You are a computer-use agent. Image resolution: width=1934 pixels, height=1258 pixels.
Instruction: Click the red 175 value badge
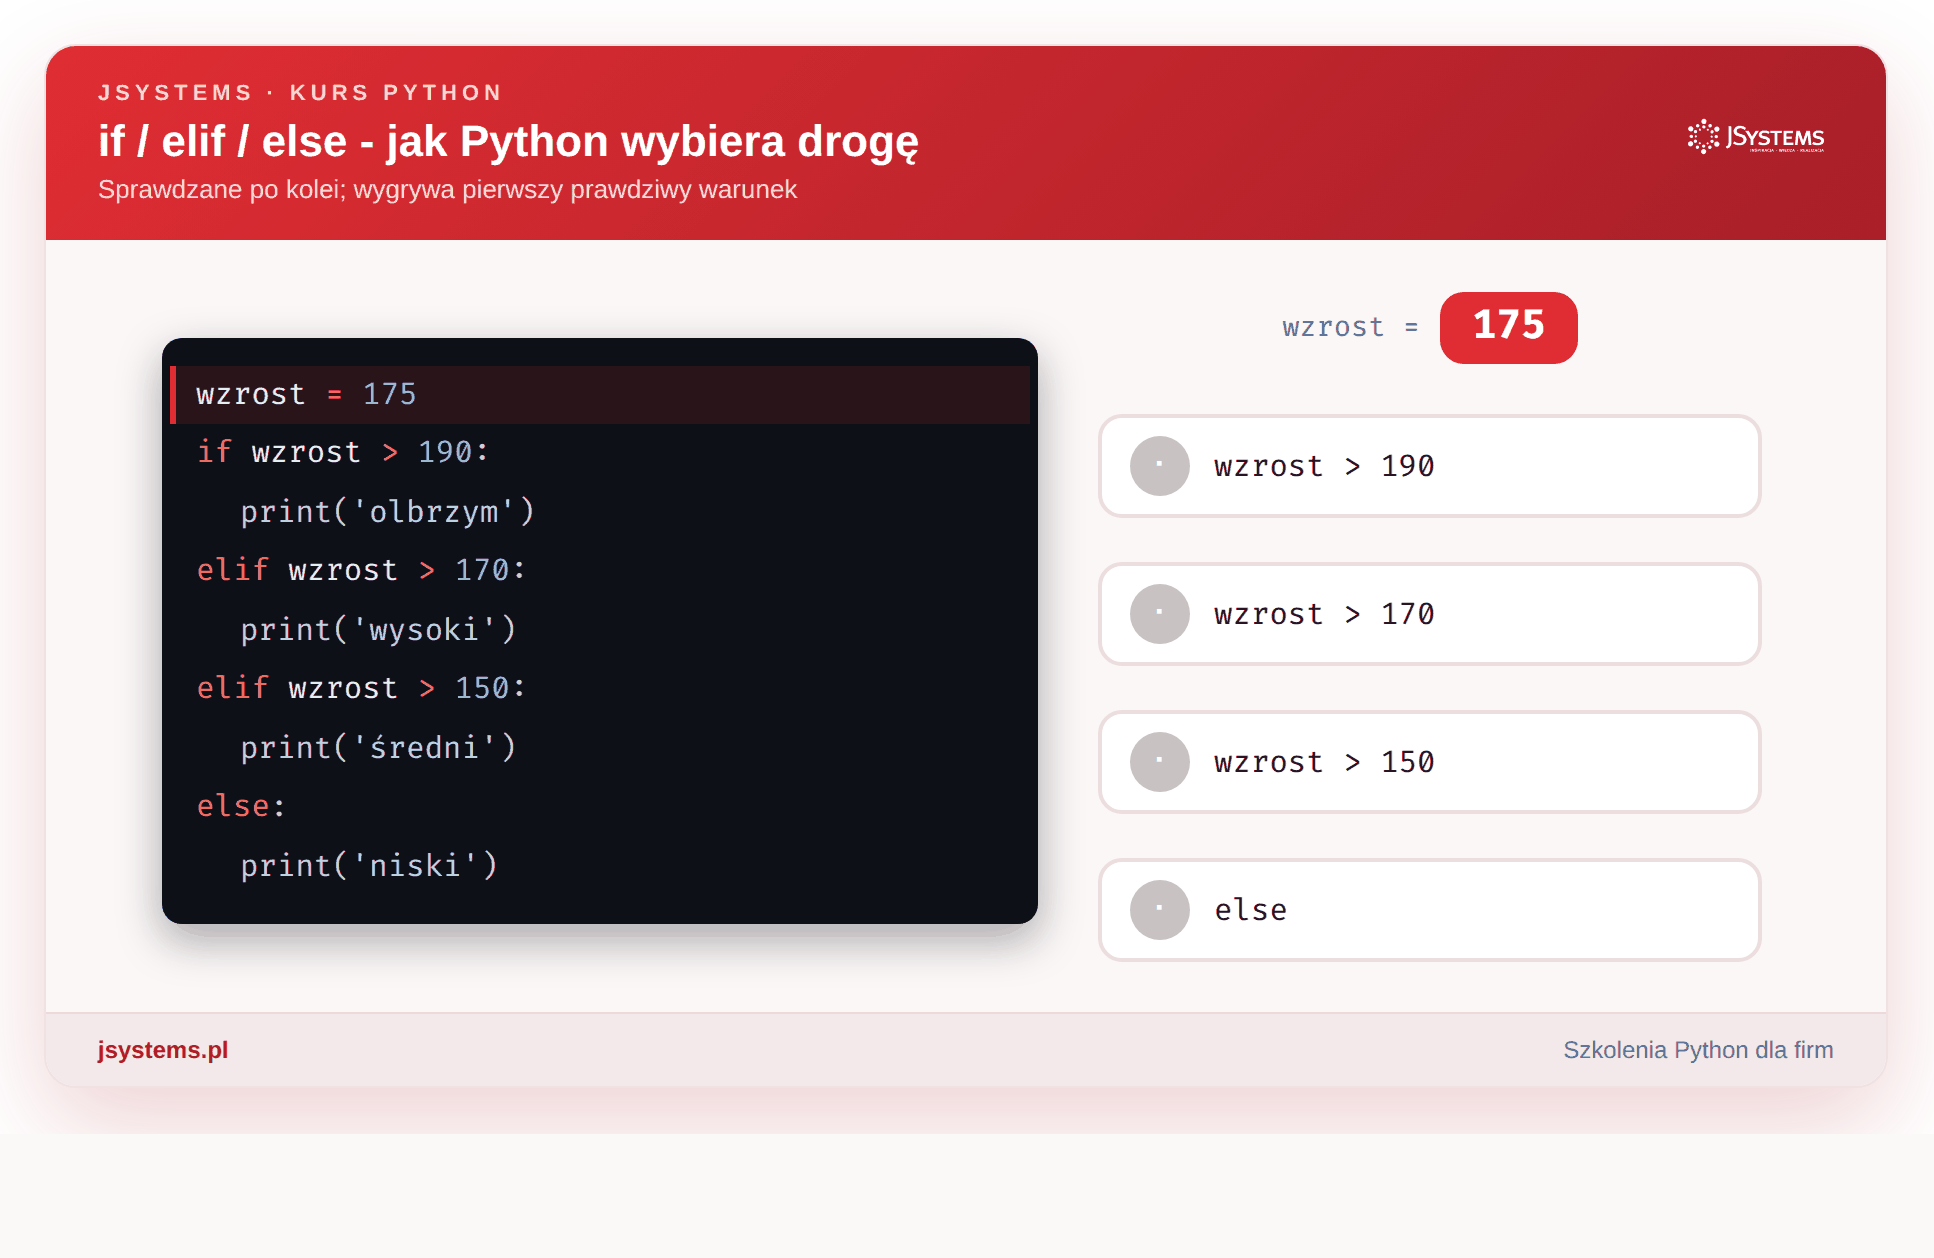(1508, 327)
